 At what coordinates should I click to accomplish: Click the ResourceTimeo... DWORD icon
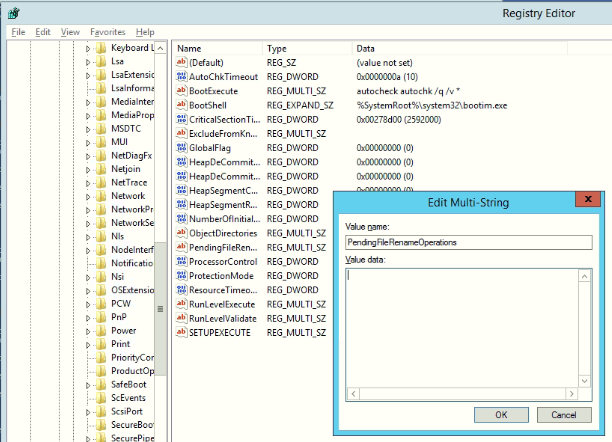(x=181, y=290)
